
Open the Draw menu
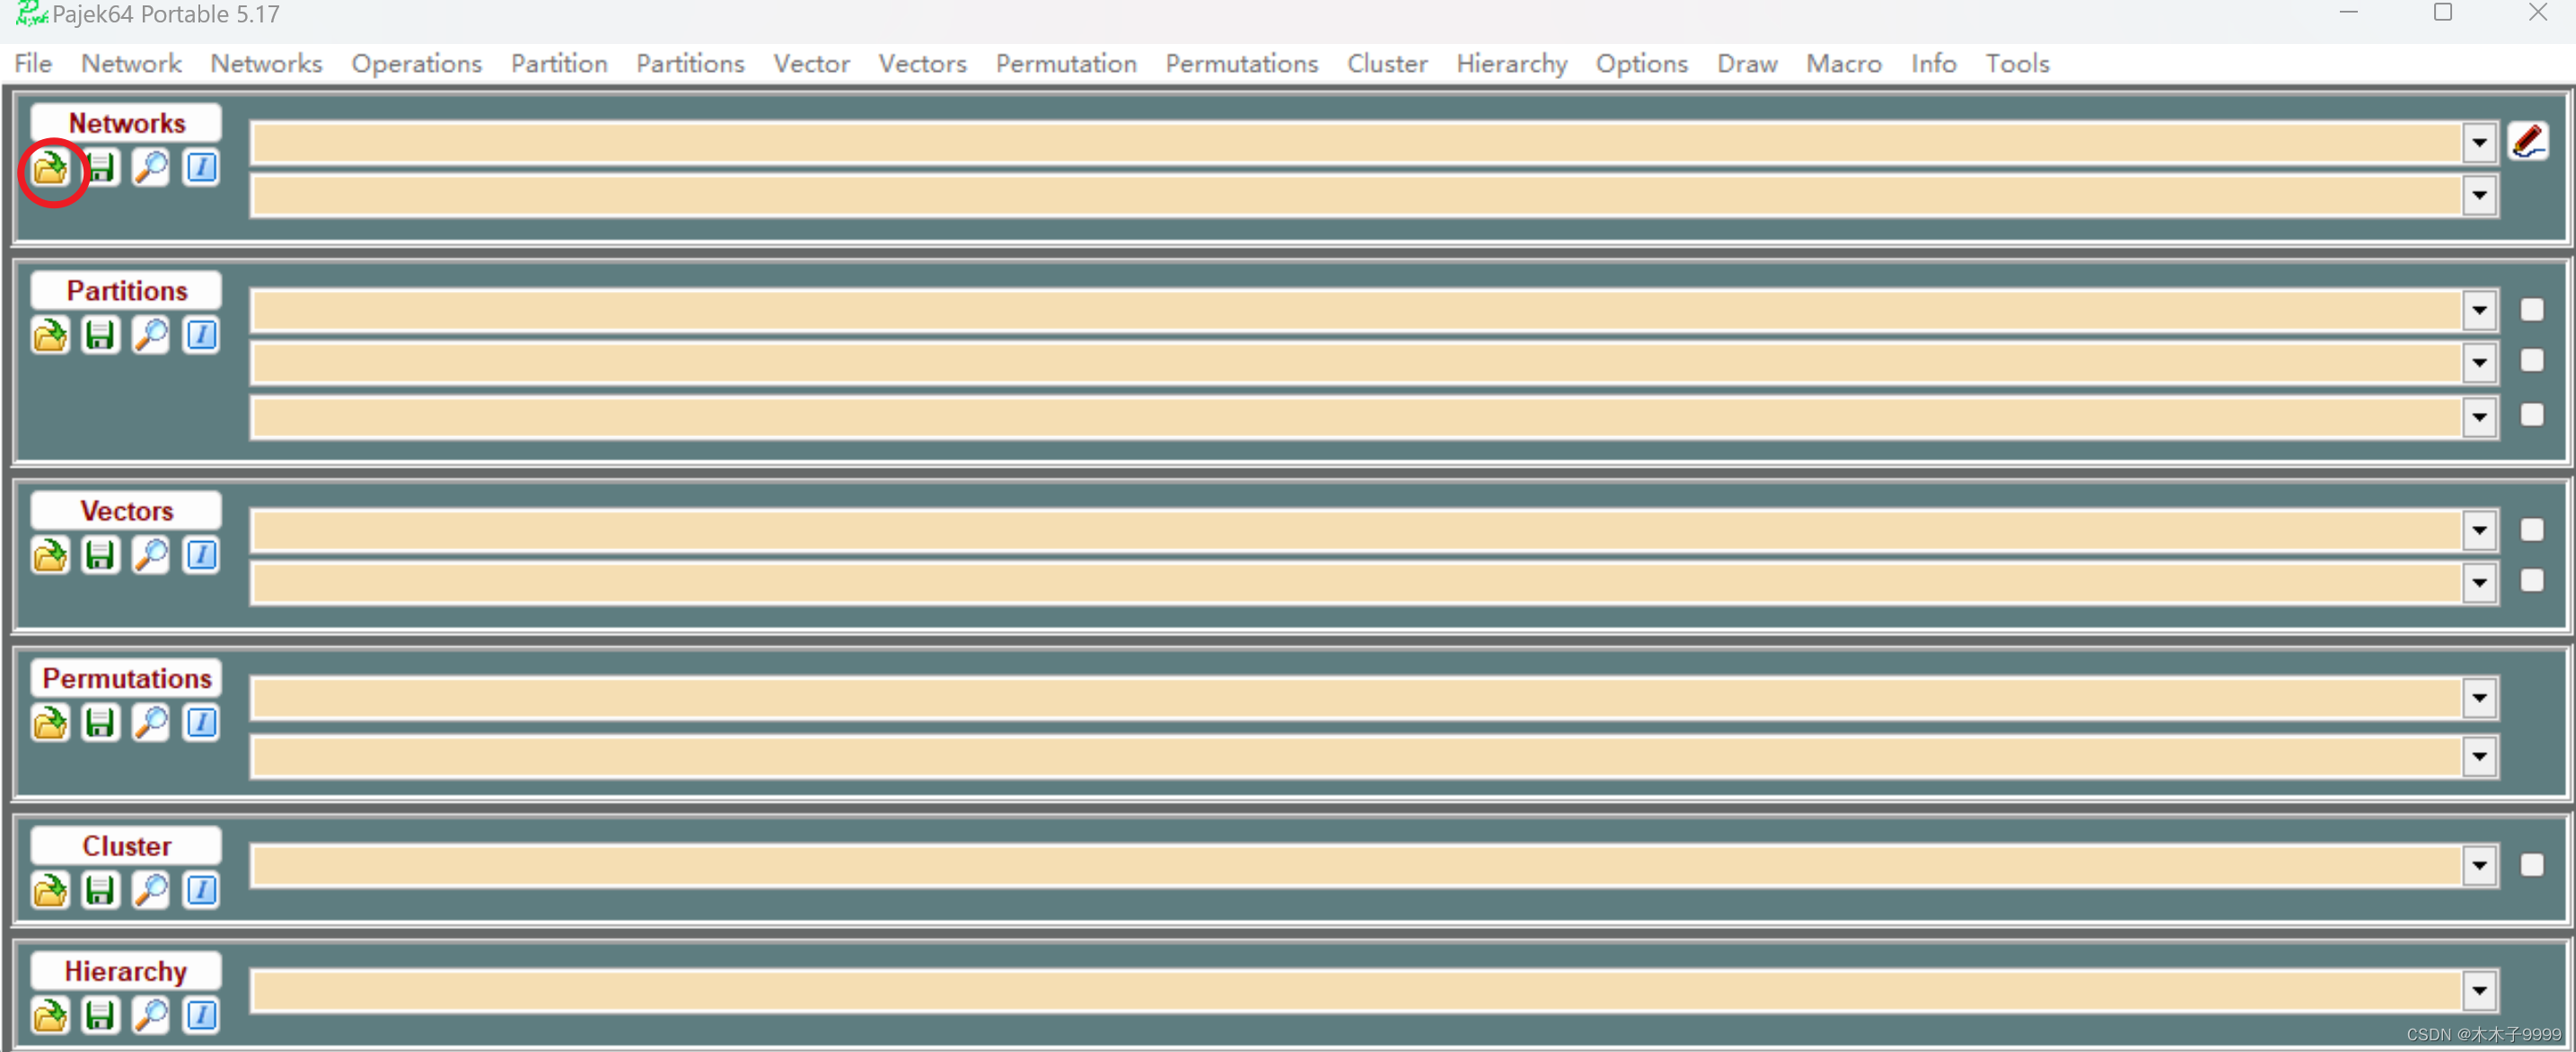click(x=1746, y=63)
